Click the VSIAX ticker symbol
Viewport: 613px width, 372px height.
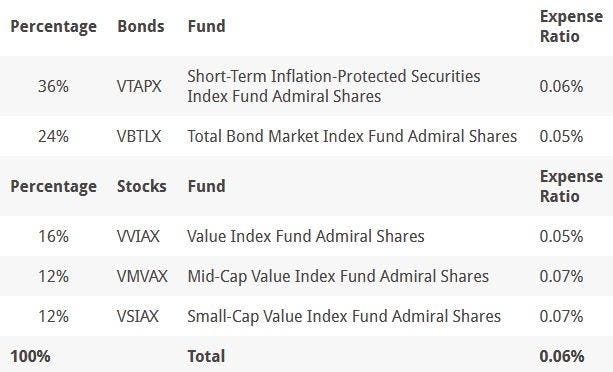[x=138, y=316]
